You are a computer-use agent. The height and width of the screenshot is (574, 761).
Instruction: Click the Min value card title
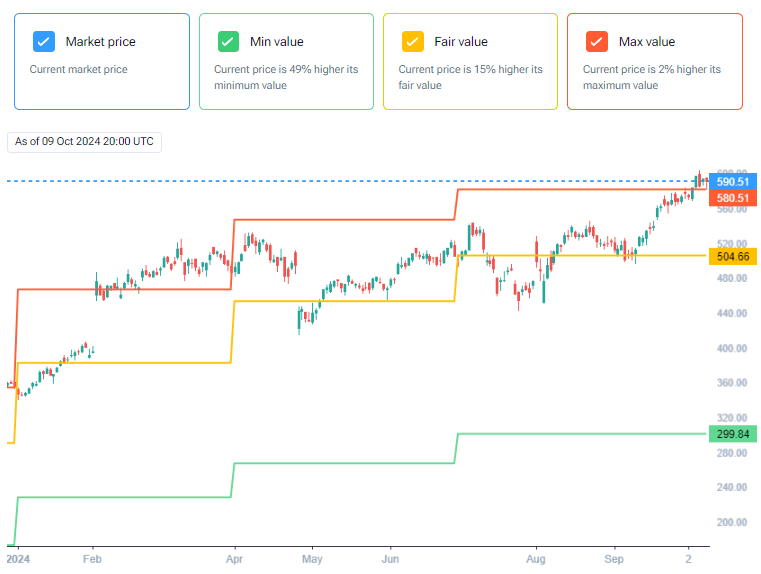(277, 42)
